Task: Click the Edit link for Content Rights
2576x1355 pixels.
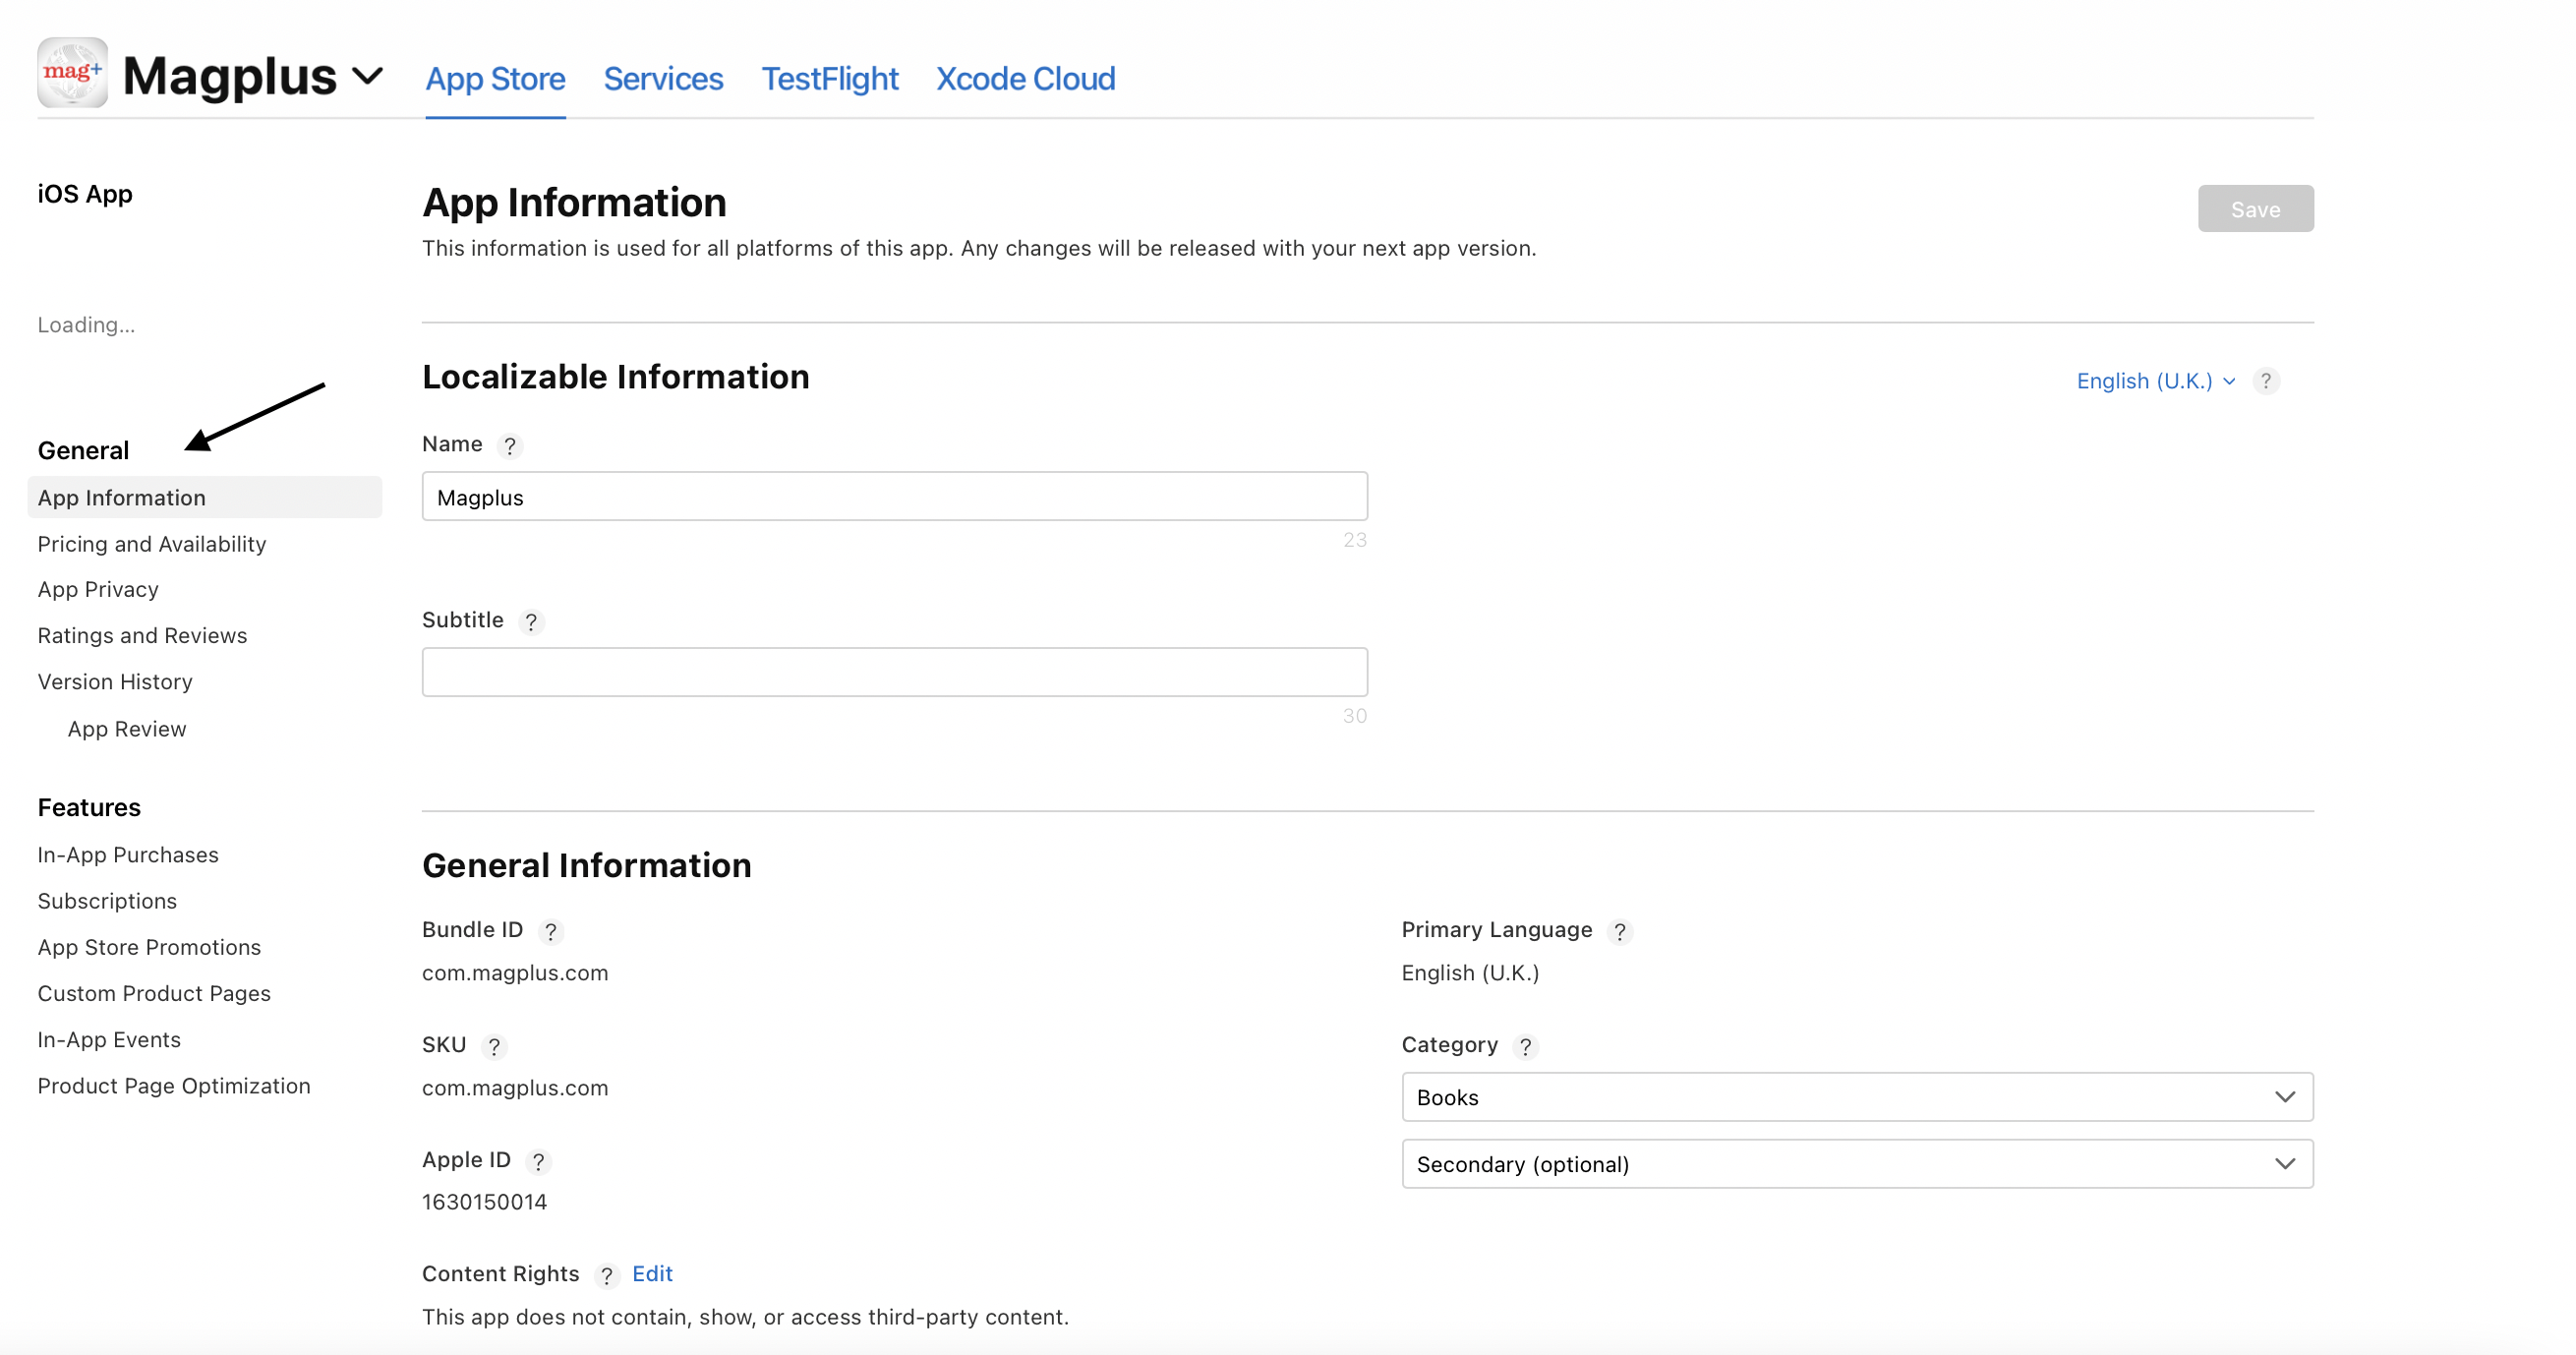Action: (652, 1273)
